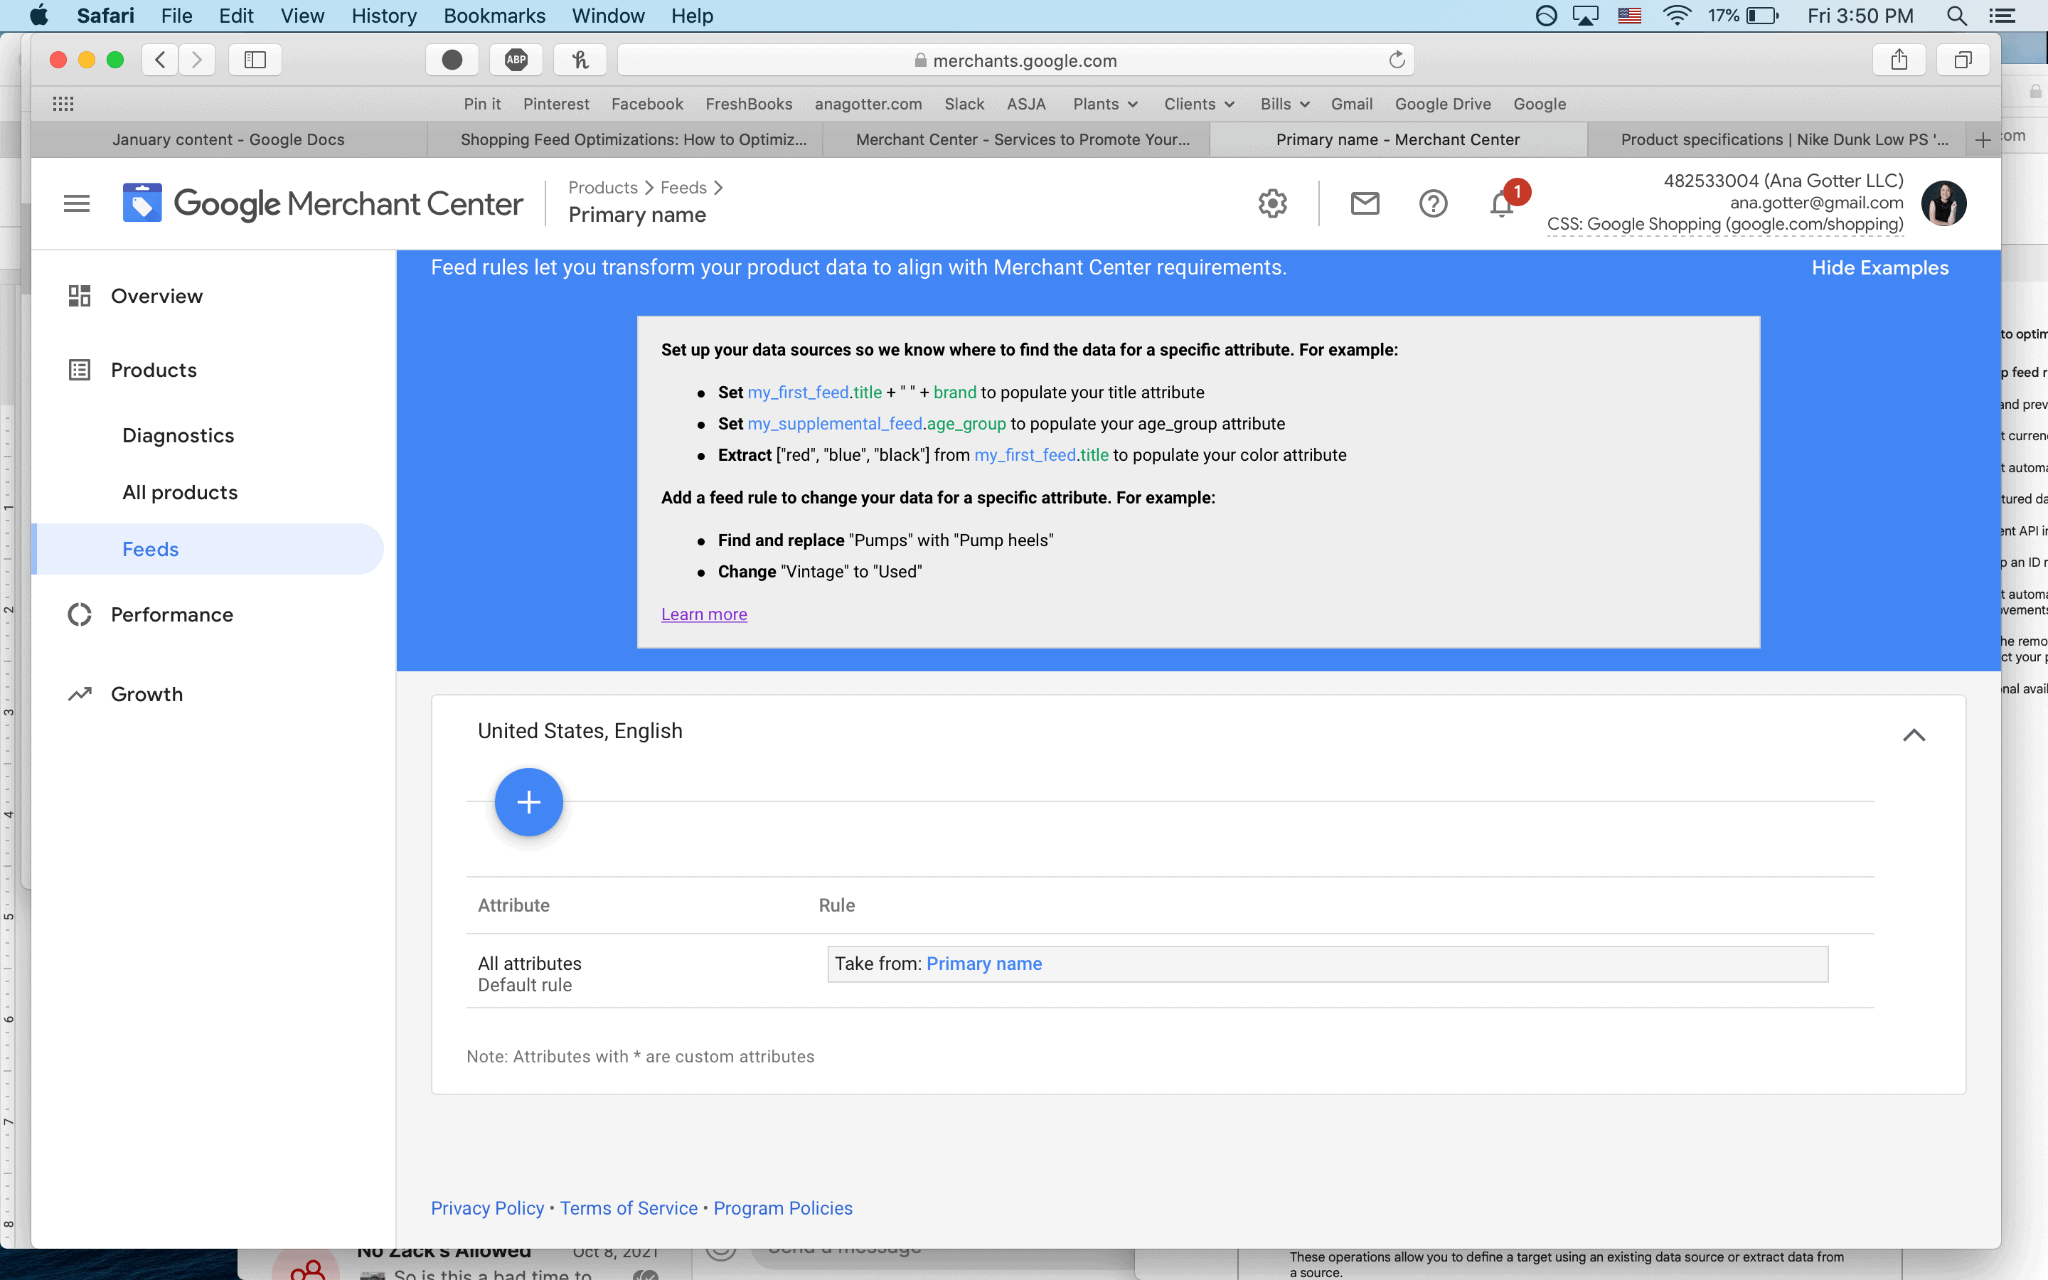Viewport: 2048px width, 1280px height.
Task: Switch to Product specifications Nike Dunk tab
Action: [x=1784, y=140]
